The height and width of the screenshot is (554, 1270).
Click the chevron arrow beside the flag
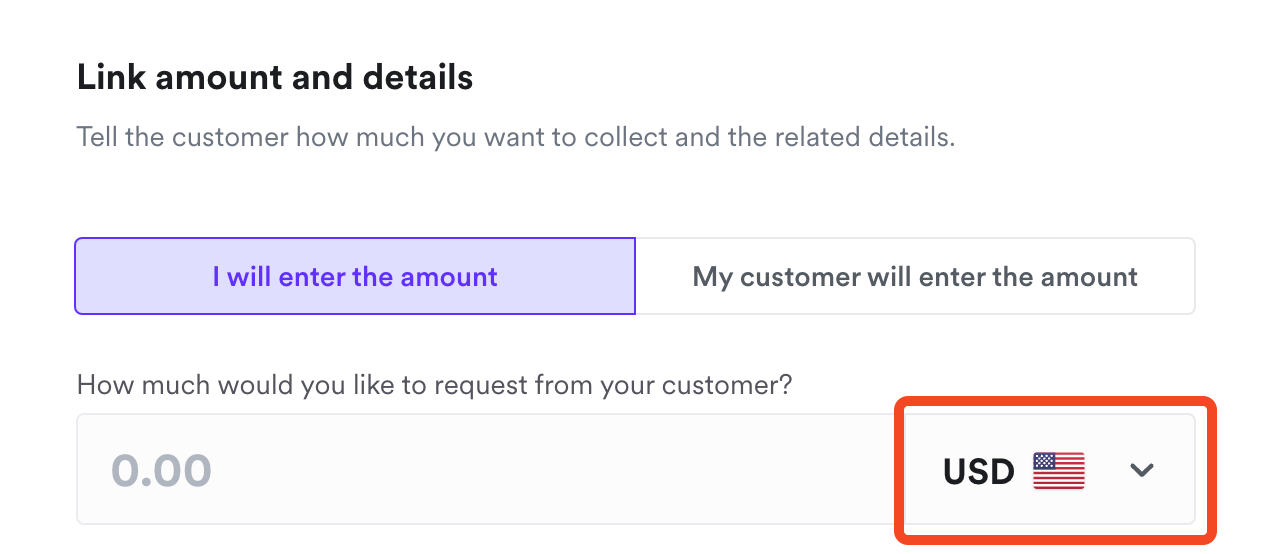click(x=1142, y=470)
